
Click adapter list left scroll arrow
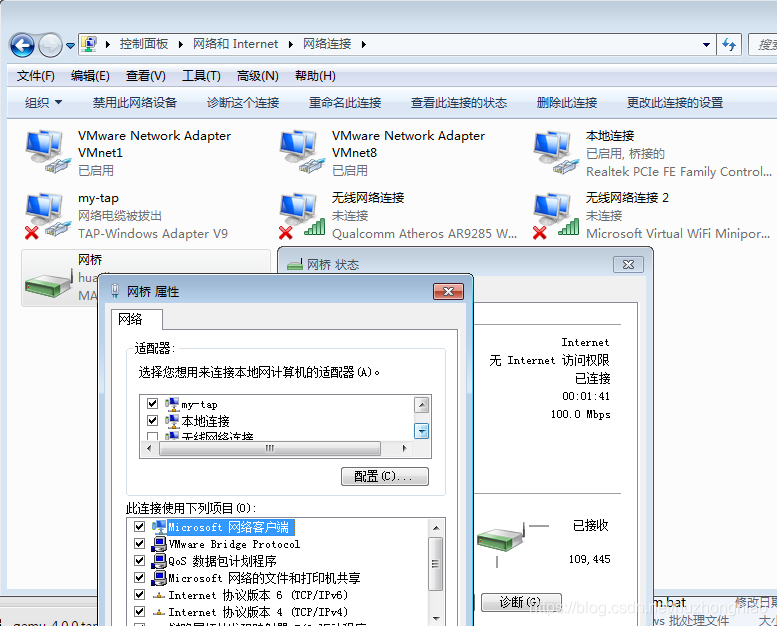click(x=150, y=449)
